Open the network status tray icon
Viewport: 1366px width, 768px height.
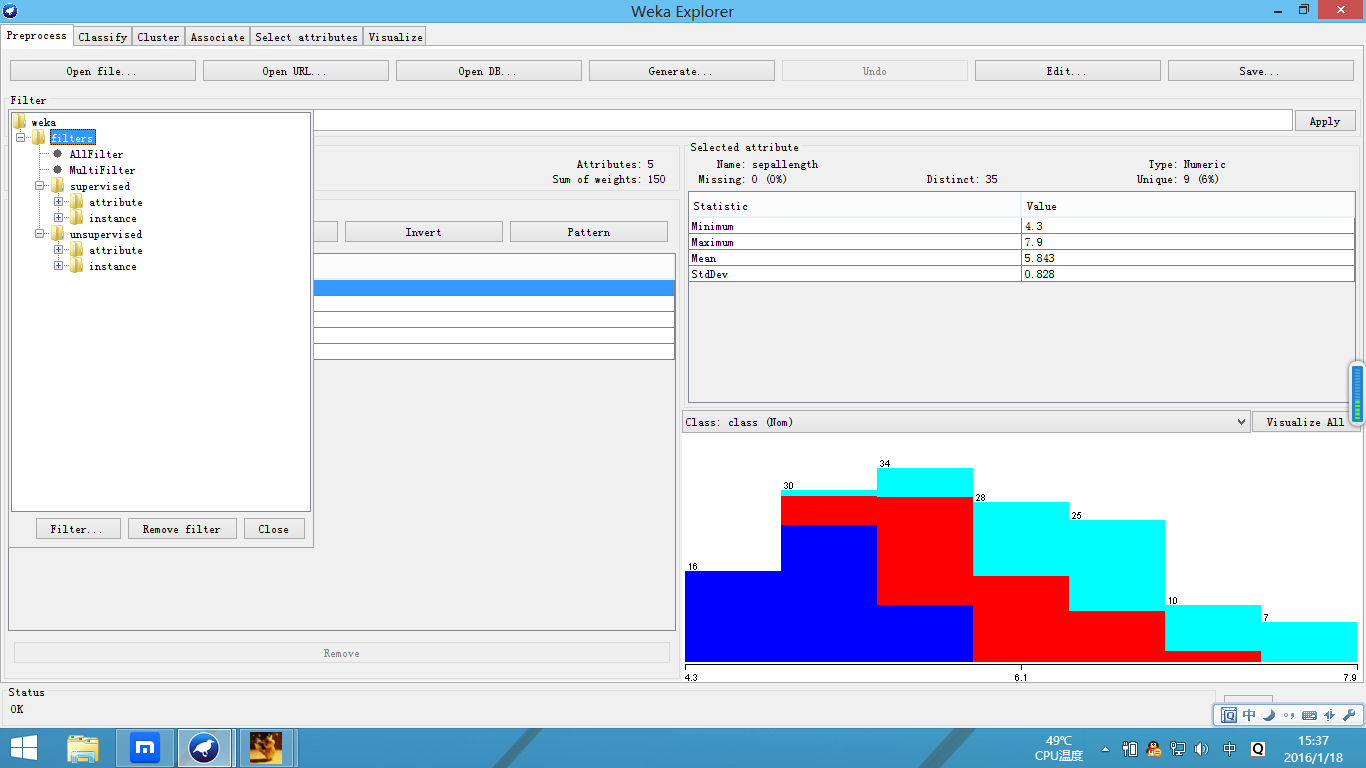tap(1178, 748)
